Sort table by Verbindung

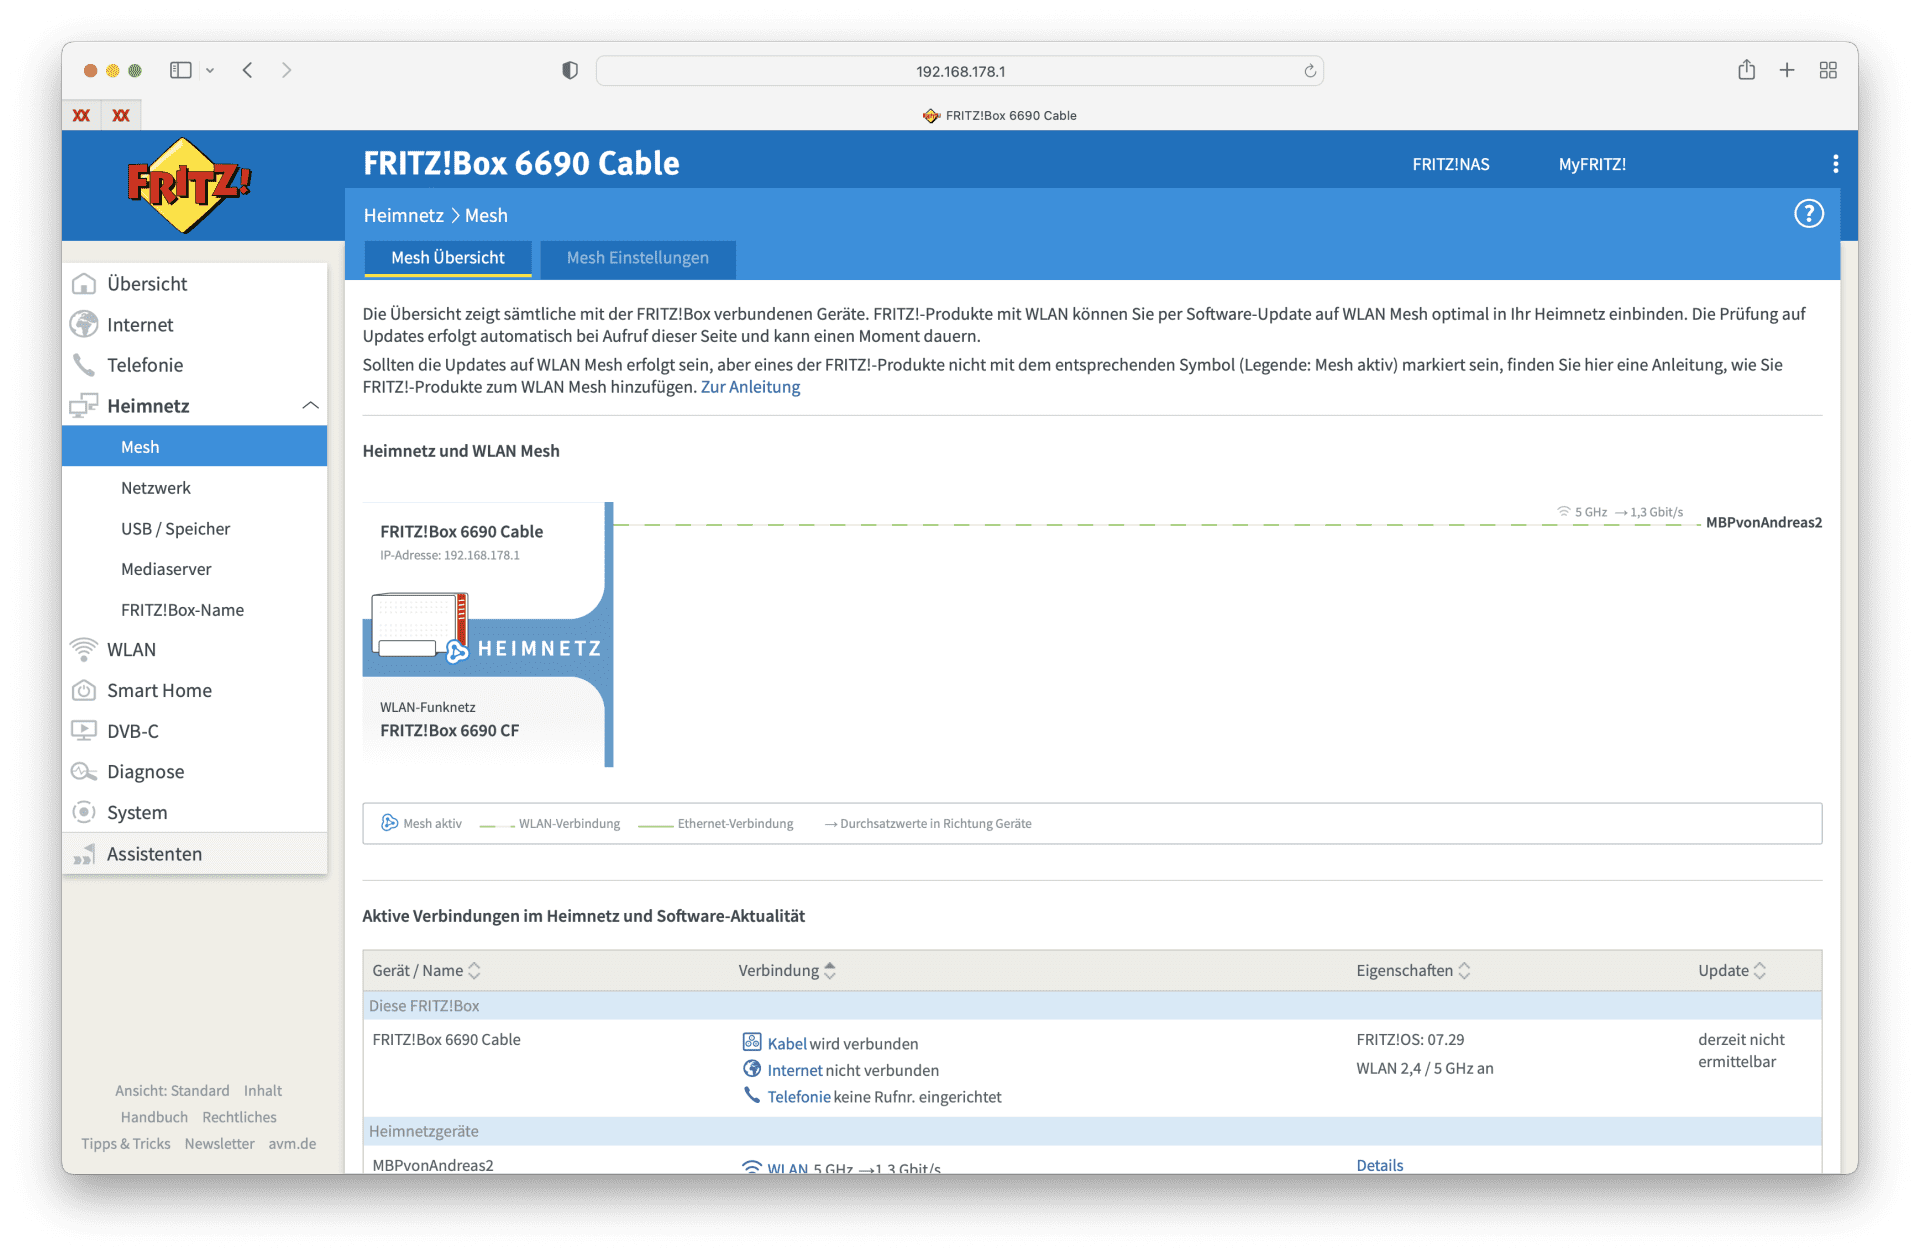coord(787,971)
